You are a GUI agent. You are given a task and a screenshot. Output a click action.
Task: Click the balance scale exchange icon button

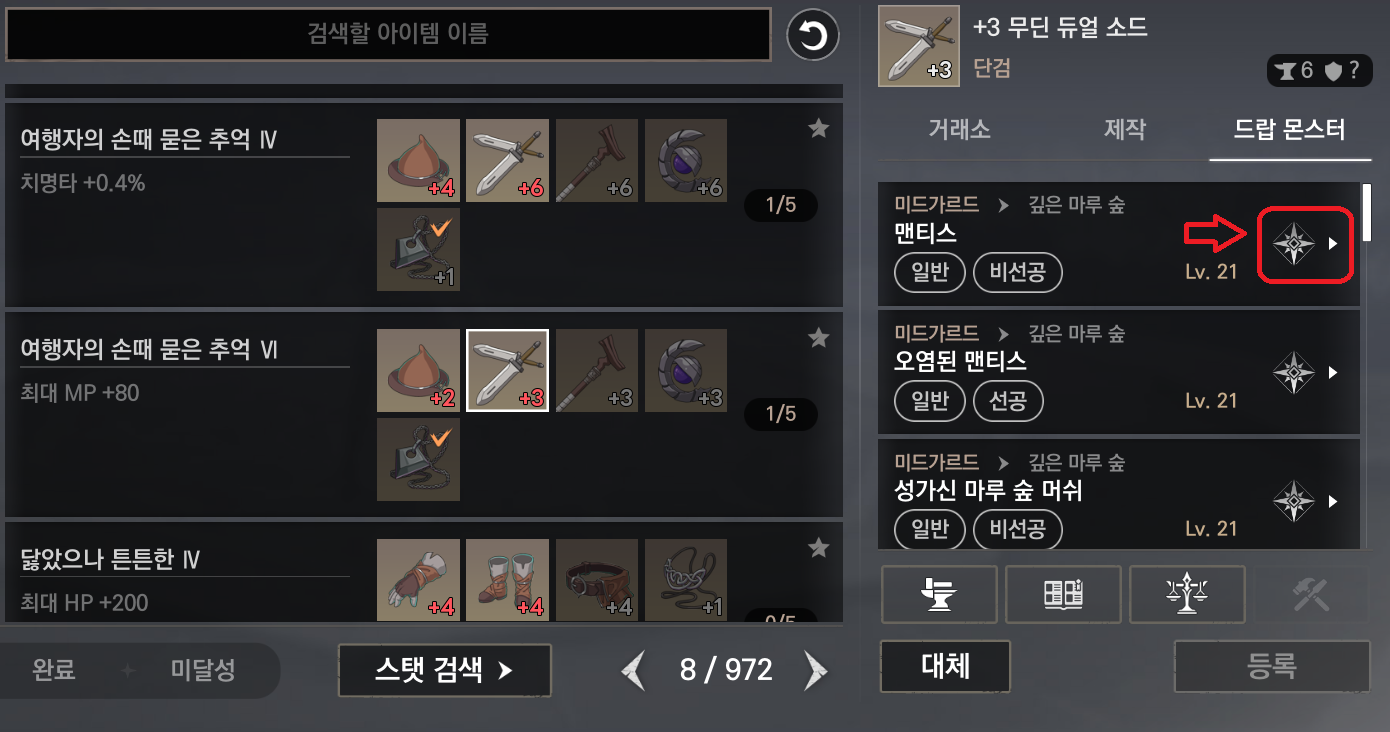1187,595
